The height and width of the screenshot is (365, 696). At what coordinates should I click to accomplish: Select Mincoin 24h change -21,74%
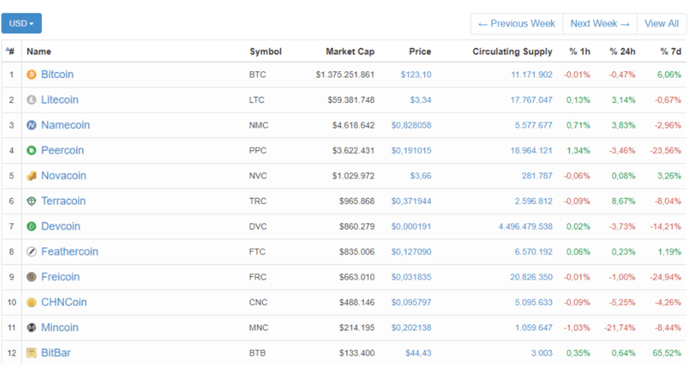(619, 328)
